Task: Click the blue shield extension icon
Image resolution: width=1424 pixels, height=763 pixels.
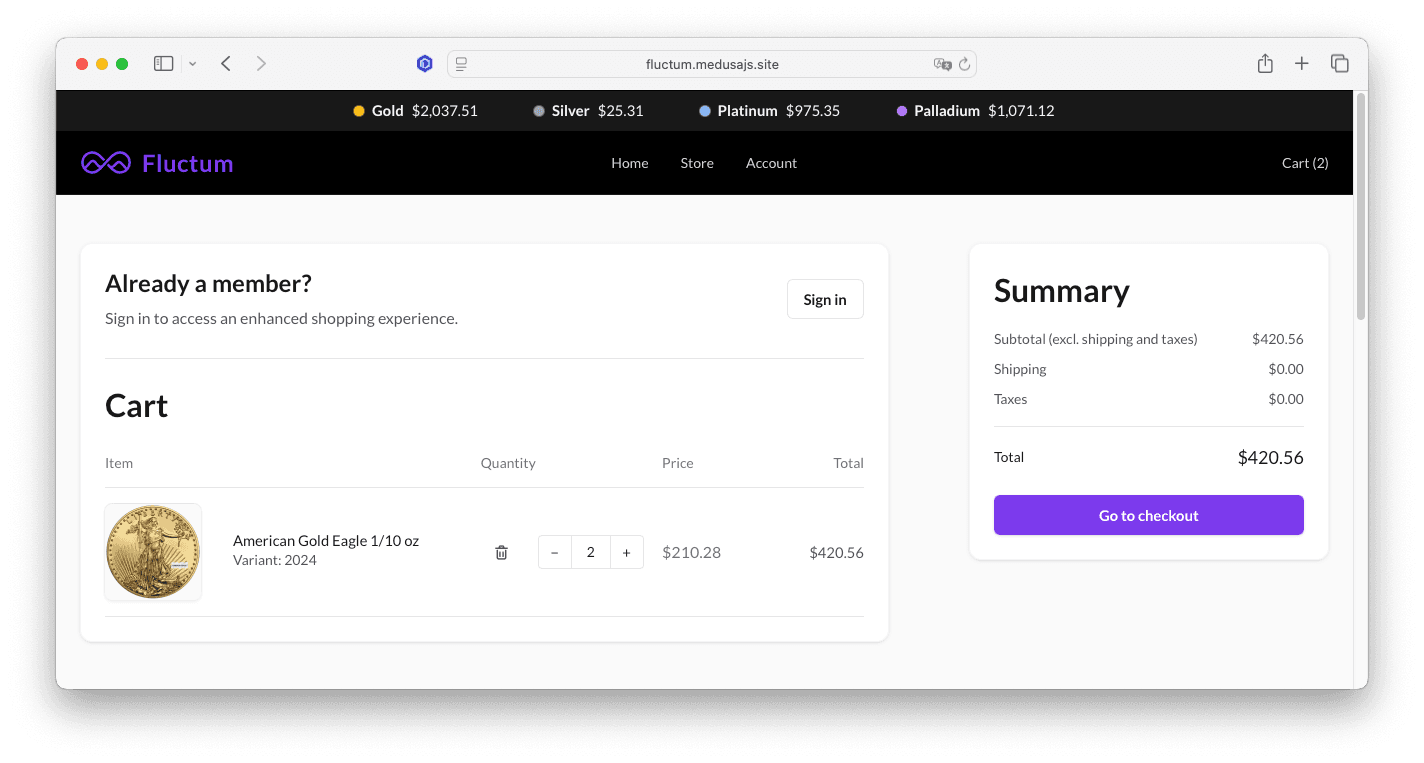Action: (425, 63)
